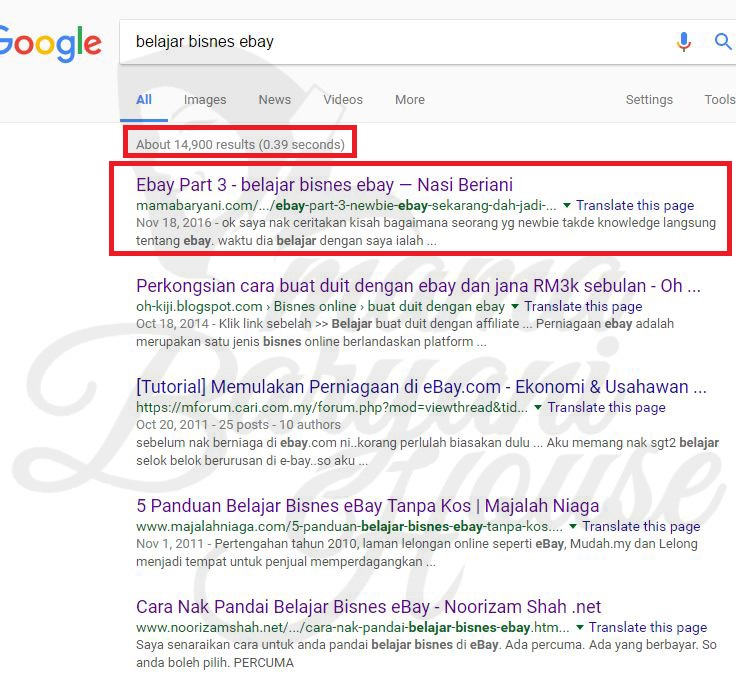Screen dimensions: 736x685
Task: Switch to the Videos tab
Action: point(343,100)
